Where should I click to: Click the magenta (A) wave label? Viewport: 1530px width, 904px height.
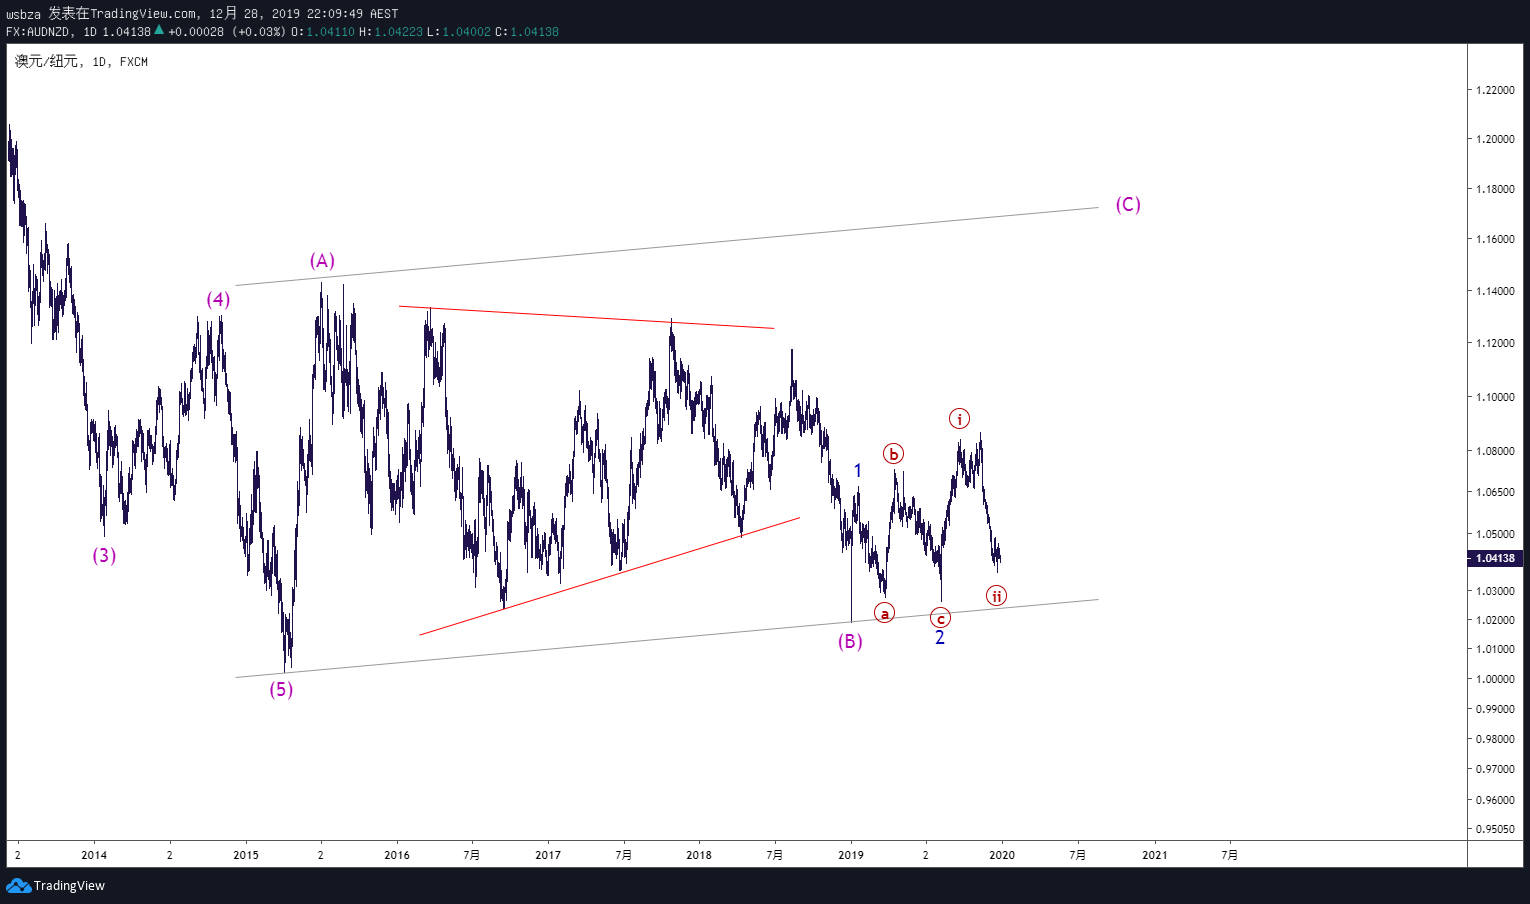(x=322, y=261)
